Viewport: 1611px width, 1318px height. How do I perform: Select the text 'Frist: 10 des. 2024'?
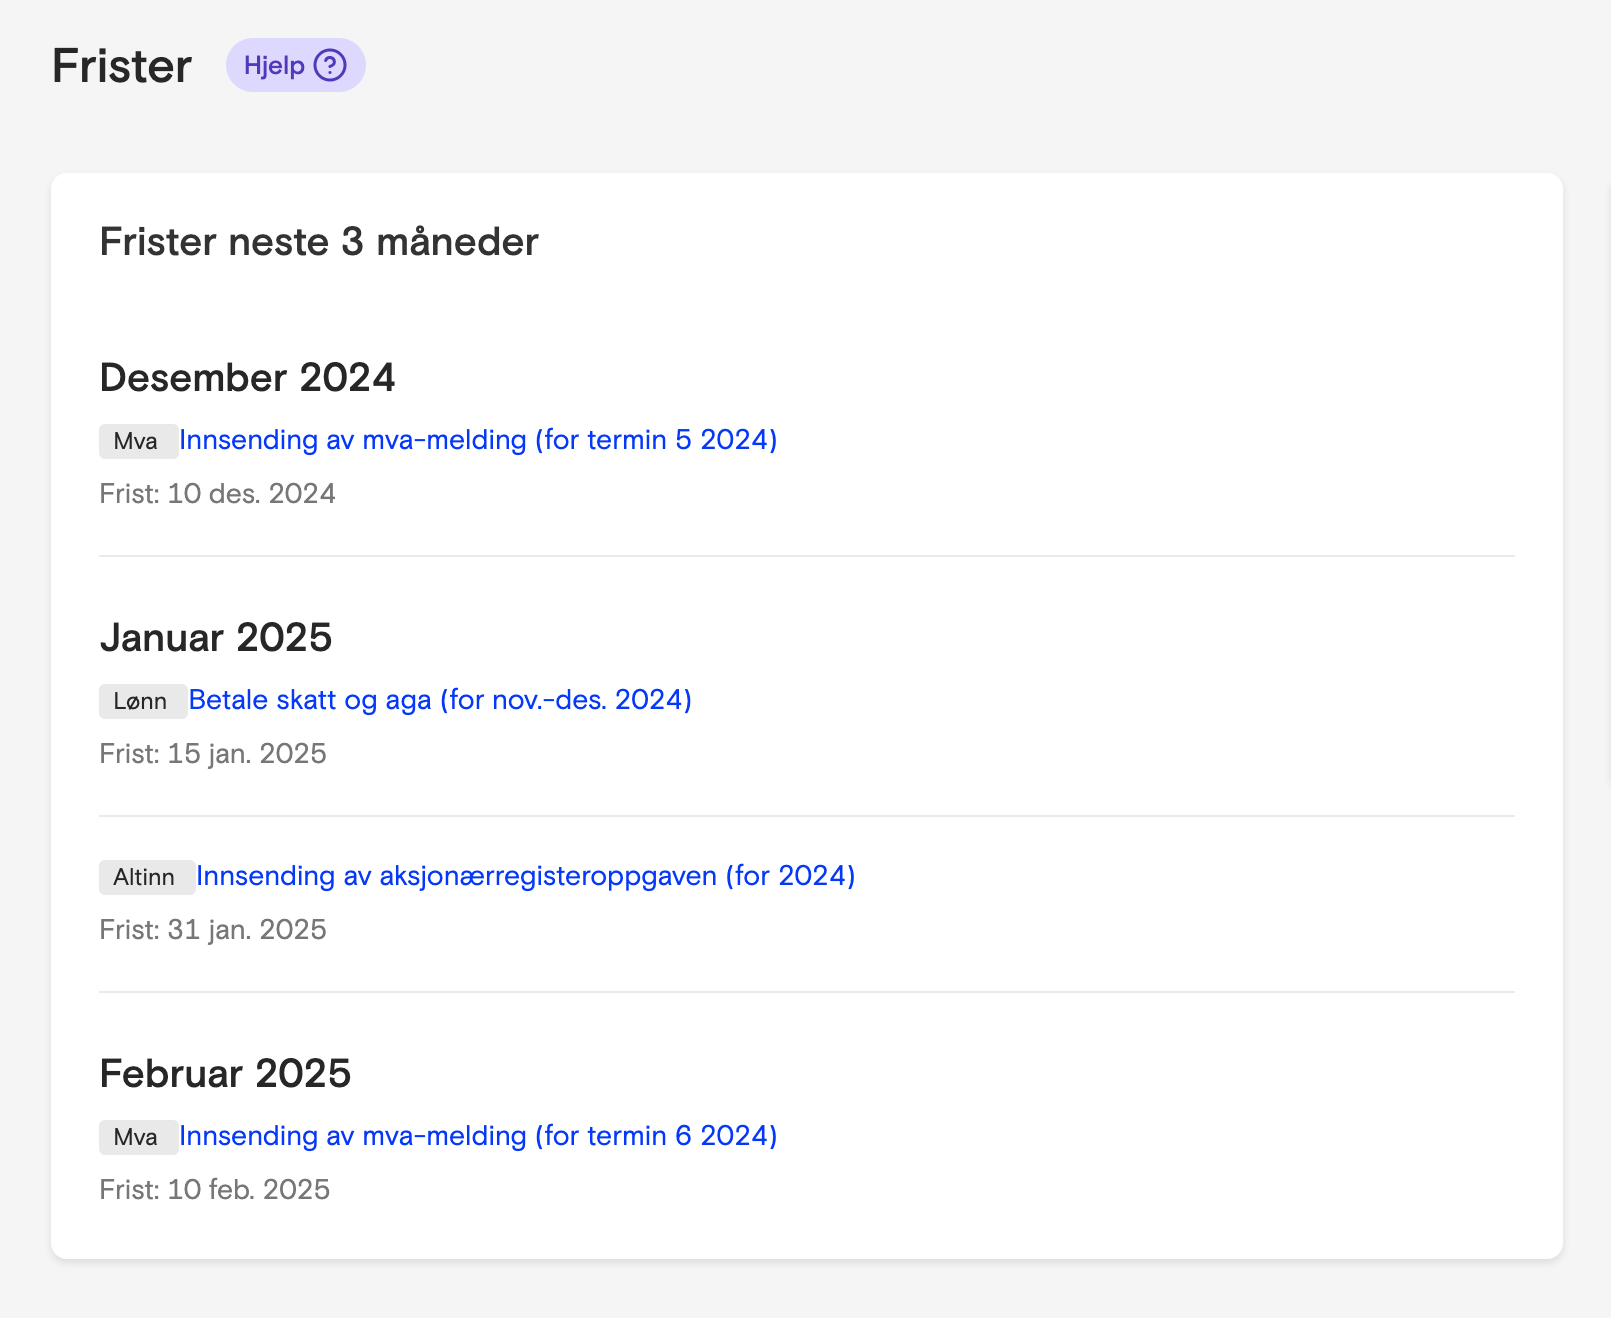tap(217, 494)
